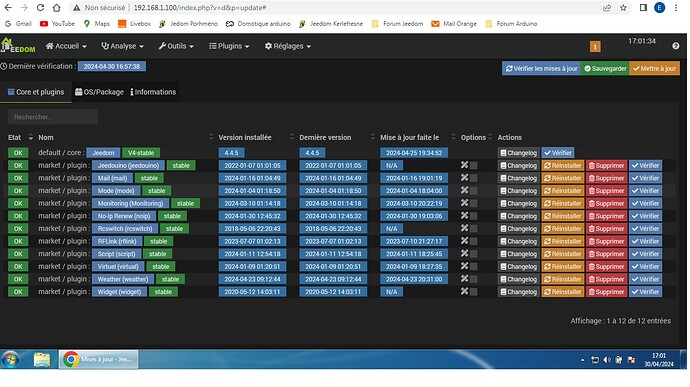The image size is (690, 387).
Task: Click the Monitoring row options icon
Action: click(464, 203)
